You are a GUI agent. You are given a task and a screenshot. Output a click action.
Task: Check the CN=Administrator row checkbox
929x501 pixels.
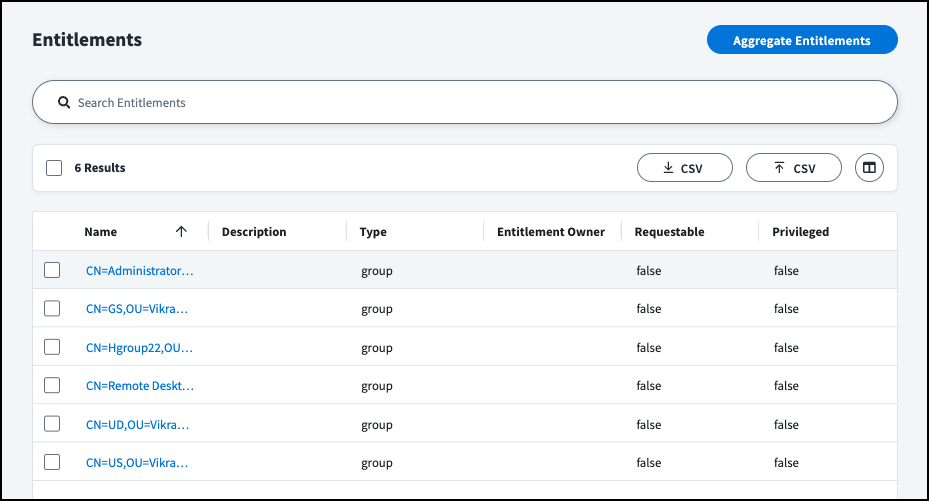click(52, 270)
